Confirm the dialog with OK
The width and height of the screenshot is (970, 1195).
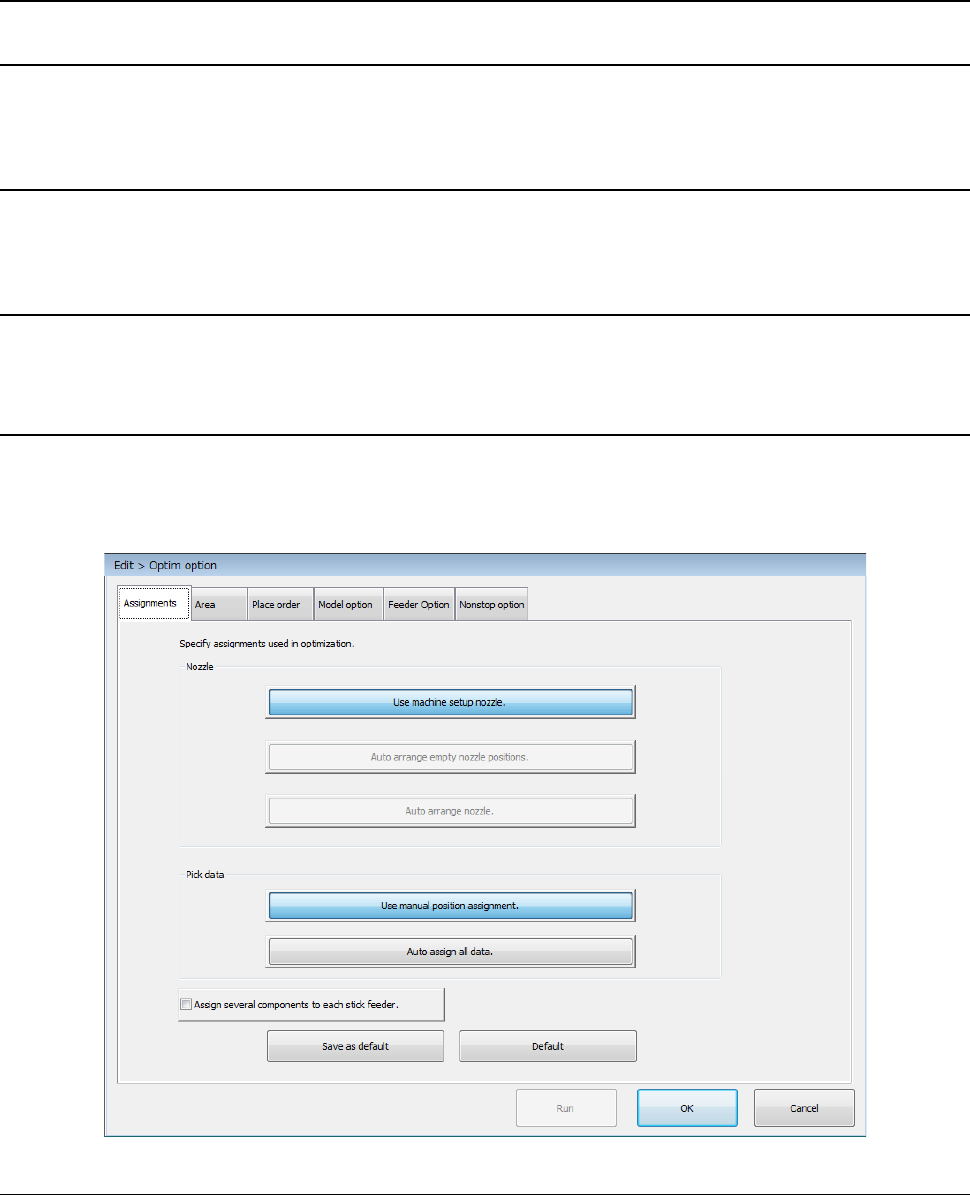pyautogui.click(x=687, y=1108)
